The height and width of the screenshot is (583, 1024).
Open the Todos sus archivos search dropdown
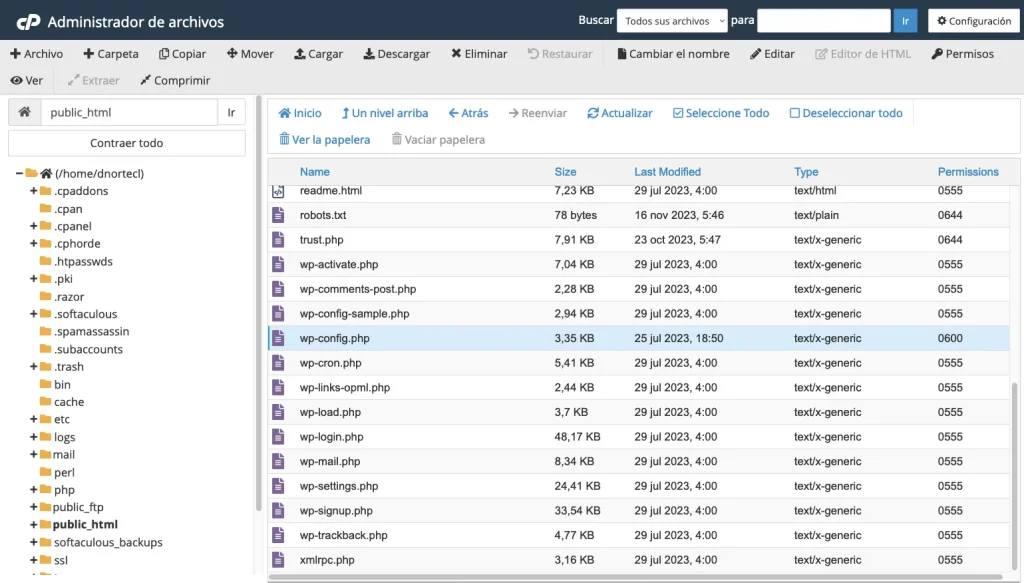(672, 21)
